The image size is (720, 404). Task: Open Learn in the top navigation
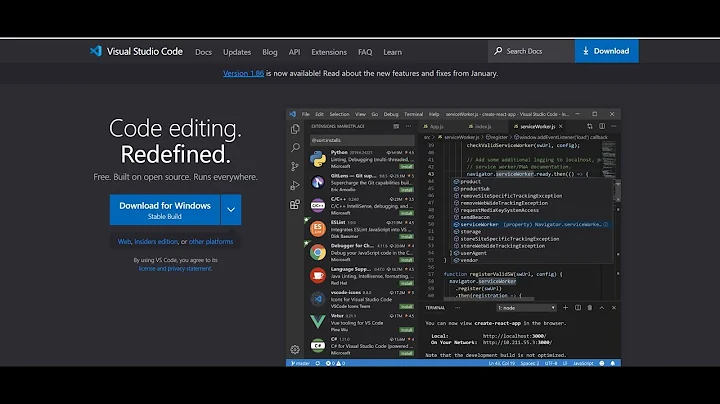point(393,52)
